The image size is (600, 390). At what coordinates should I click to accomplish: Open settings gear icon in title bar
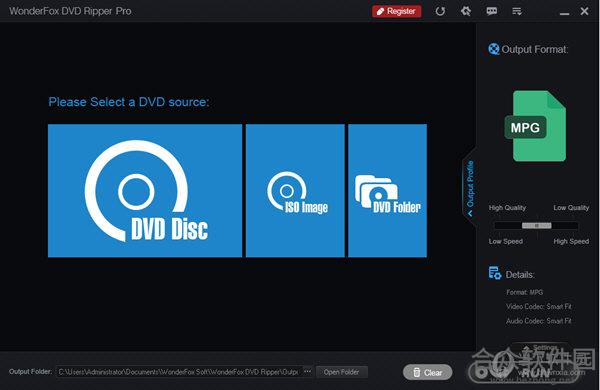click(x=466, y=11)
